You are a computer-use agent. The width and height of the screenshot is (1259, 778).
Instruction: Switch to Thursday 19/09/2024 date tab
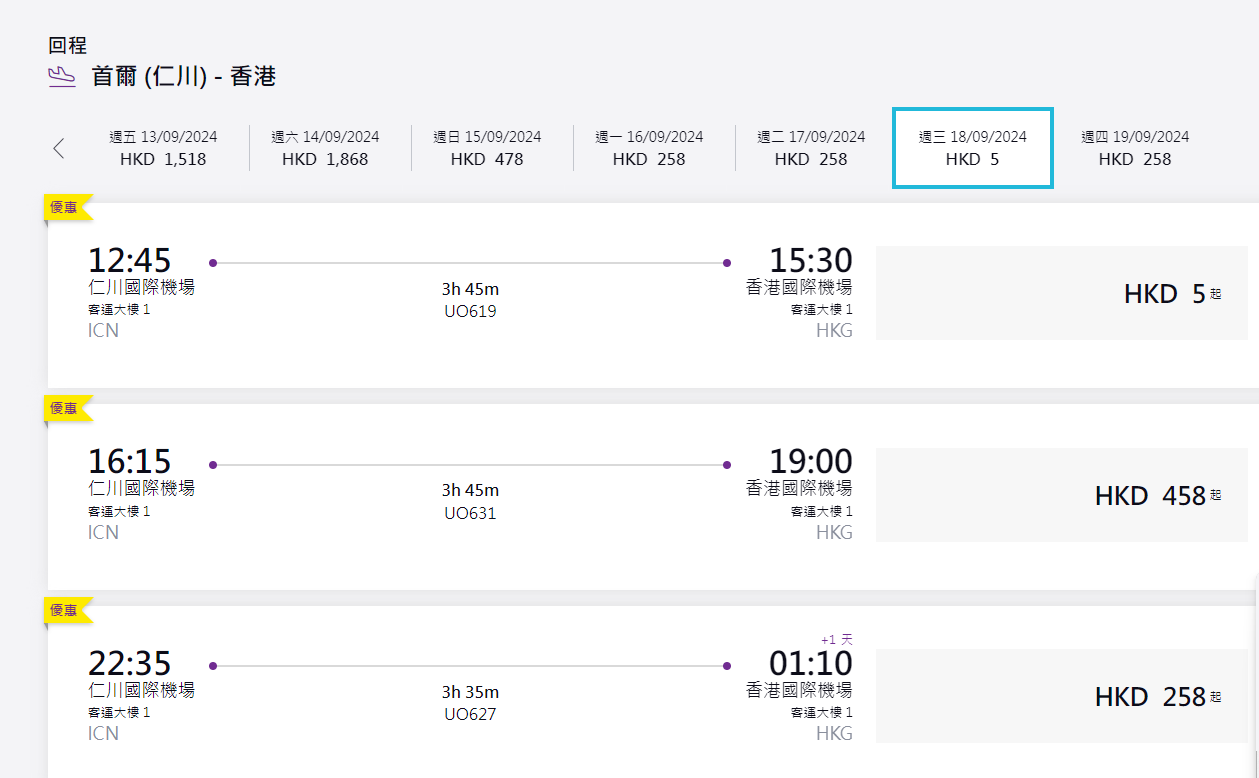(1135, 148)
